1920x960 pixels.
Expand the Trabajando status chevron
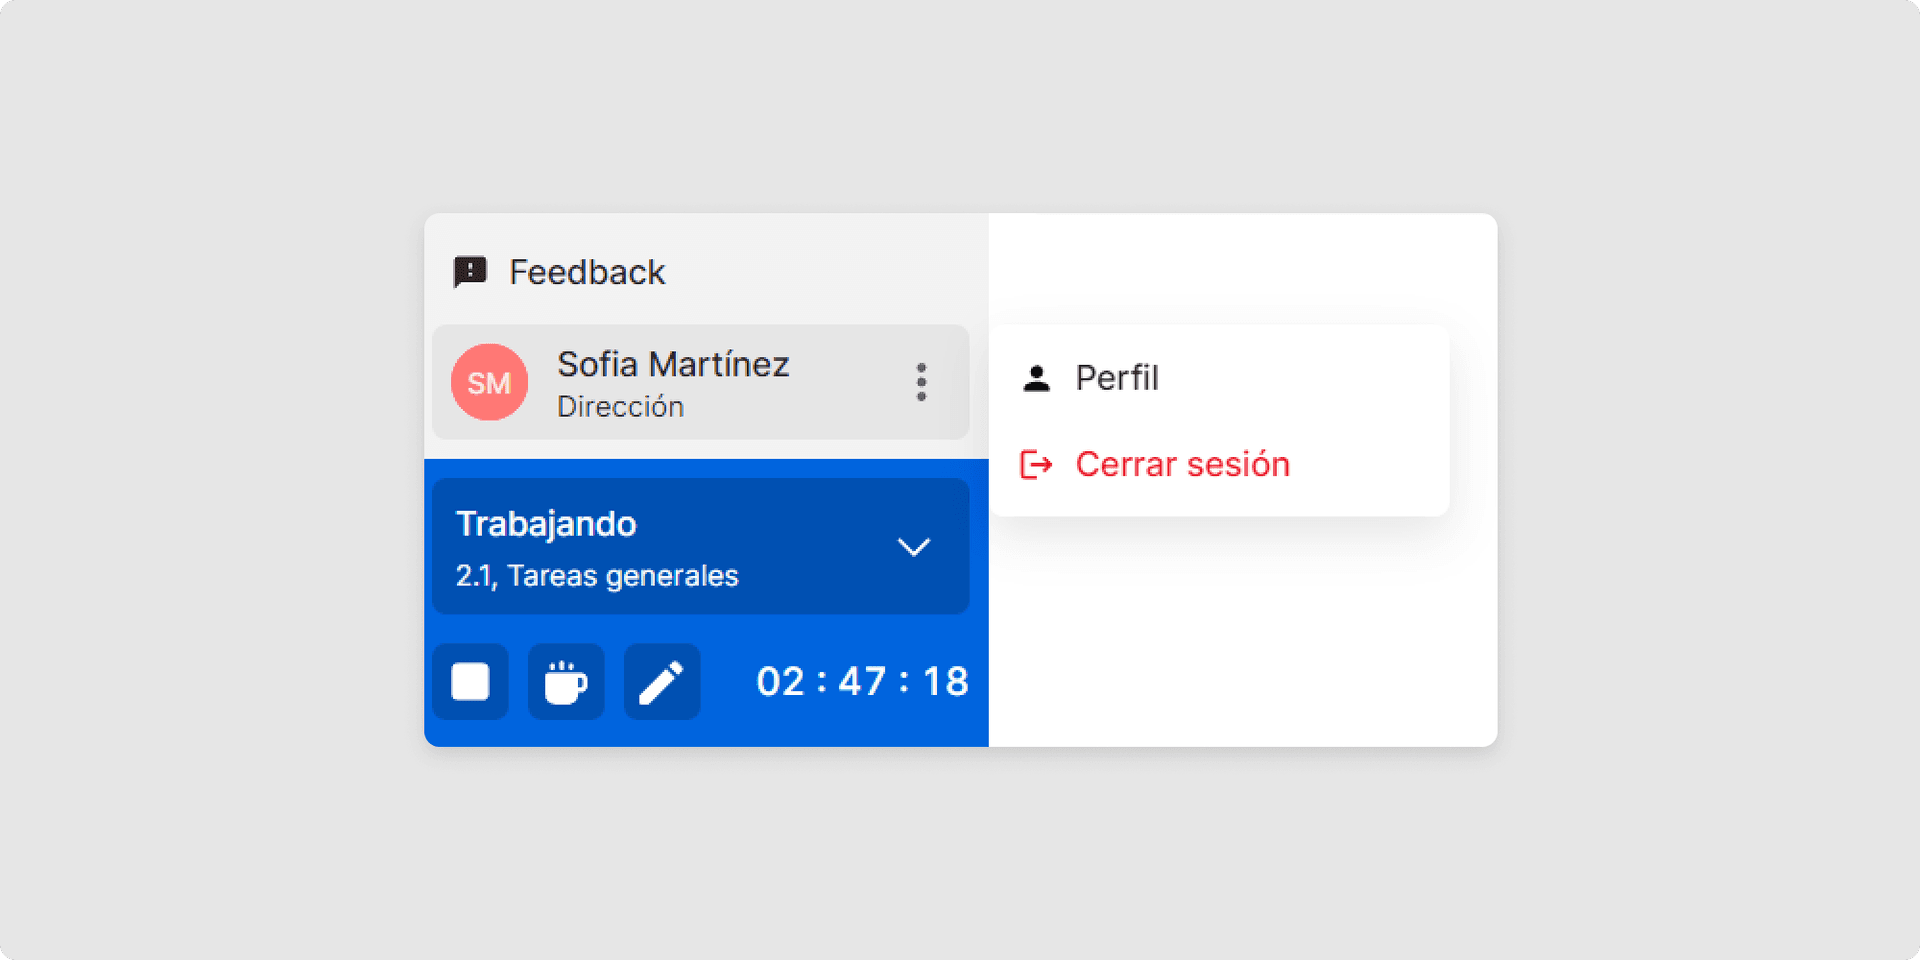(x=913, y=547)
